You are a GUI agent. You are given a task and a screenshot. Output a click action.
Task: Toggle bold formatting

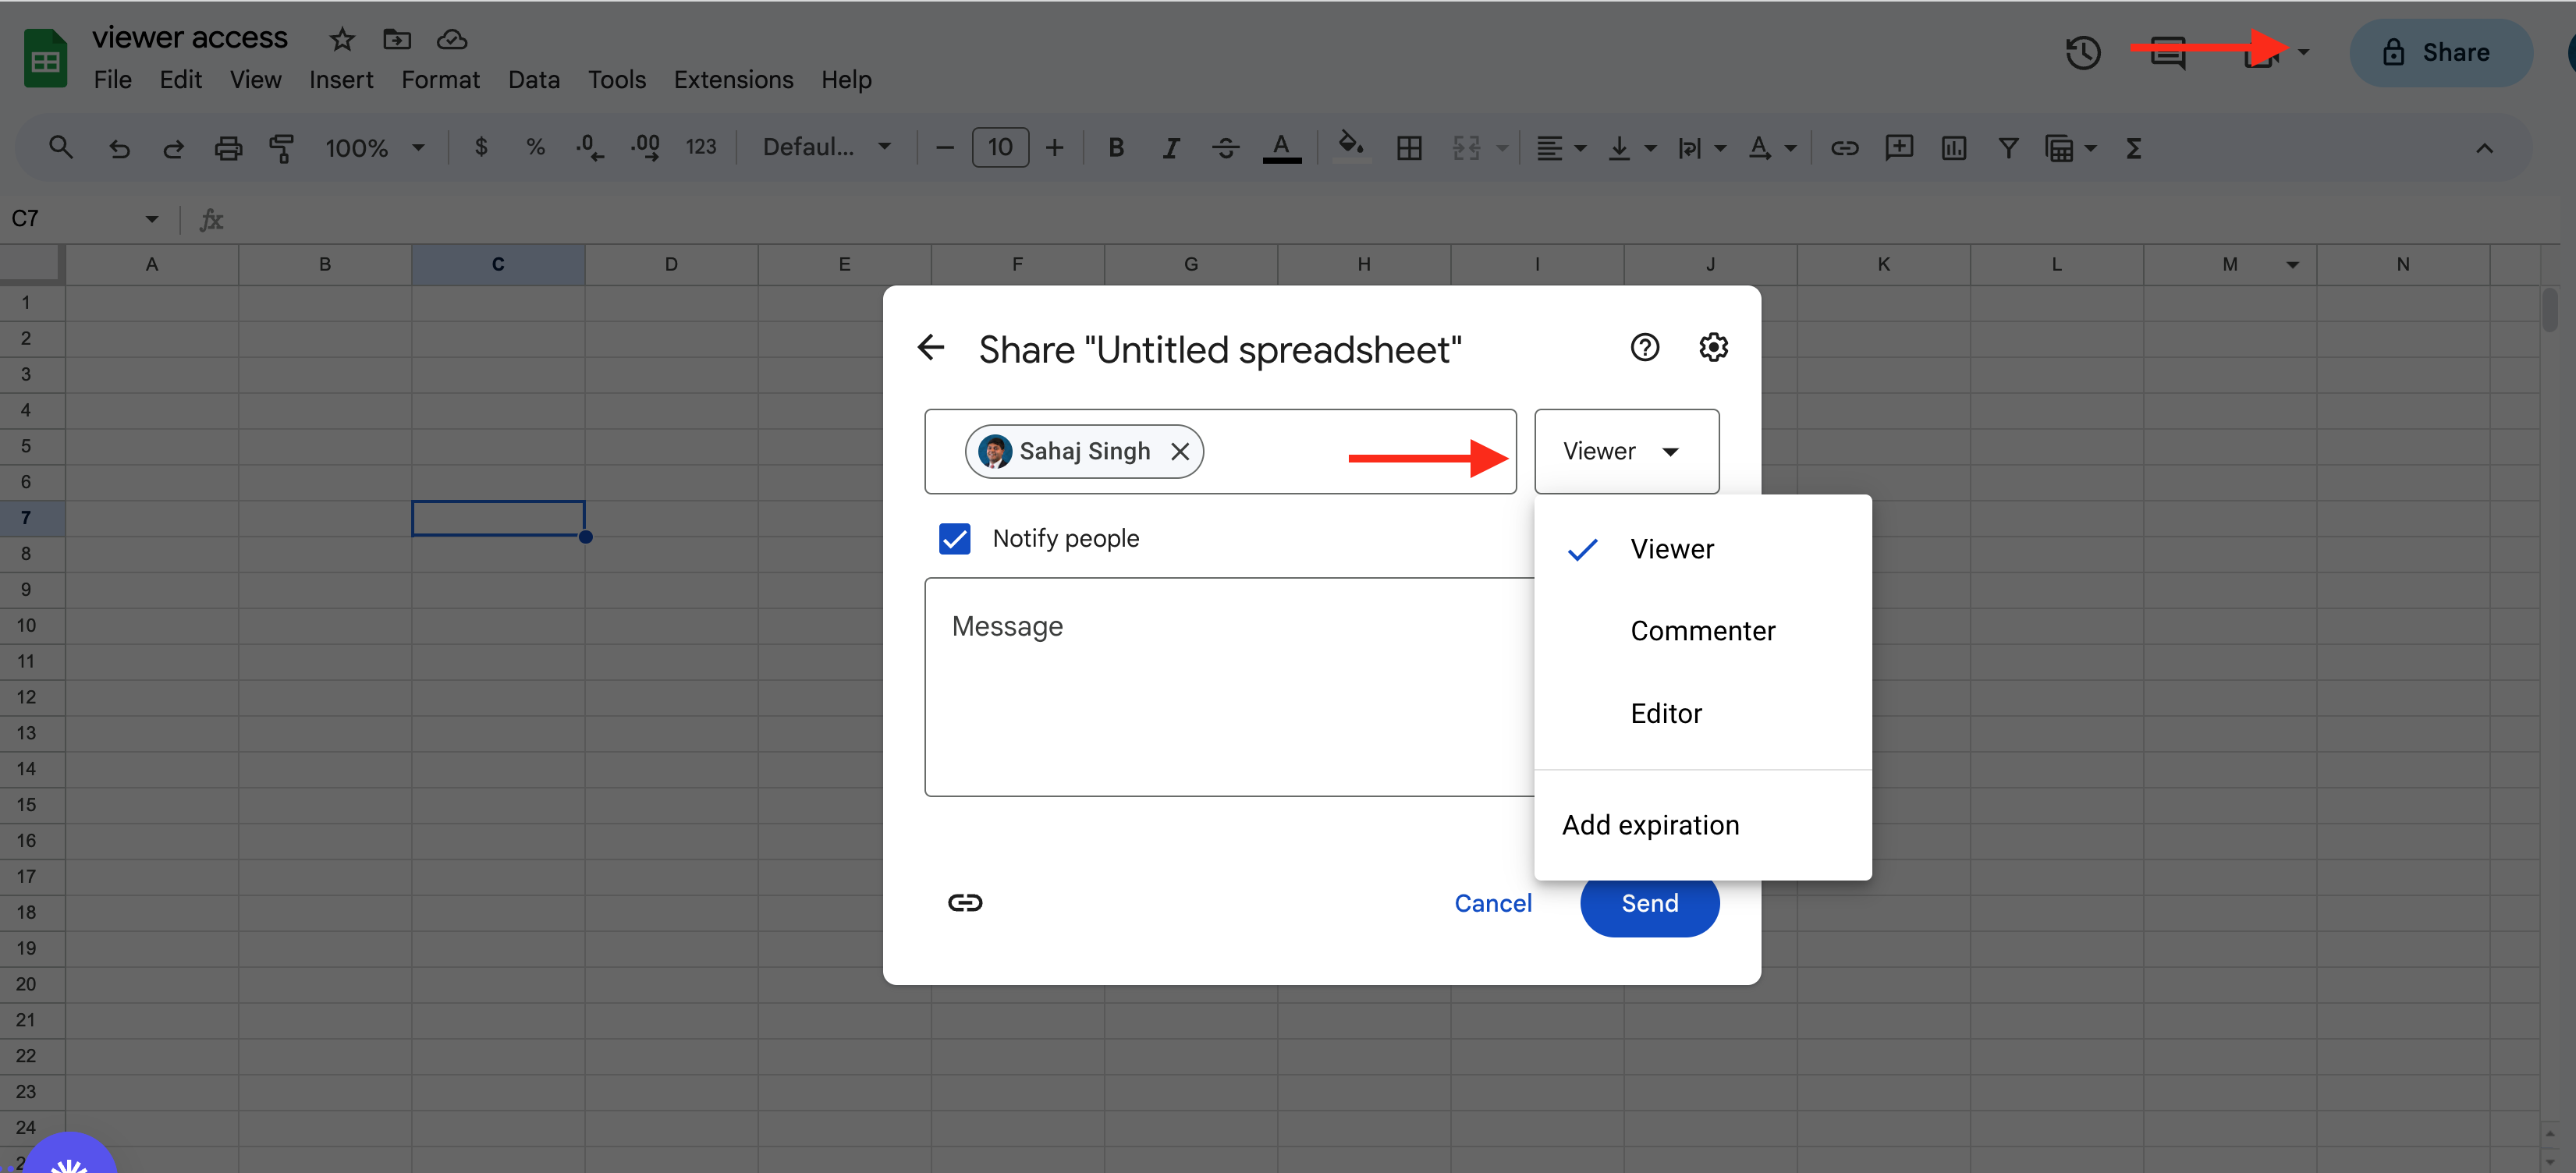click(1116, 148)
